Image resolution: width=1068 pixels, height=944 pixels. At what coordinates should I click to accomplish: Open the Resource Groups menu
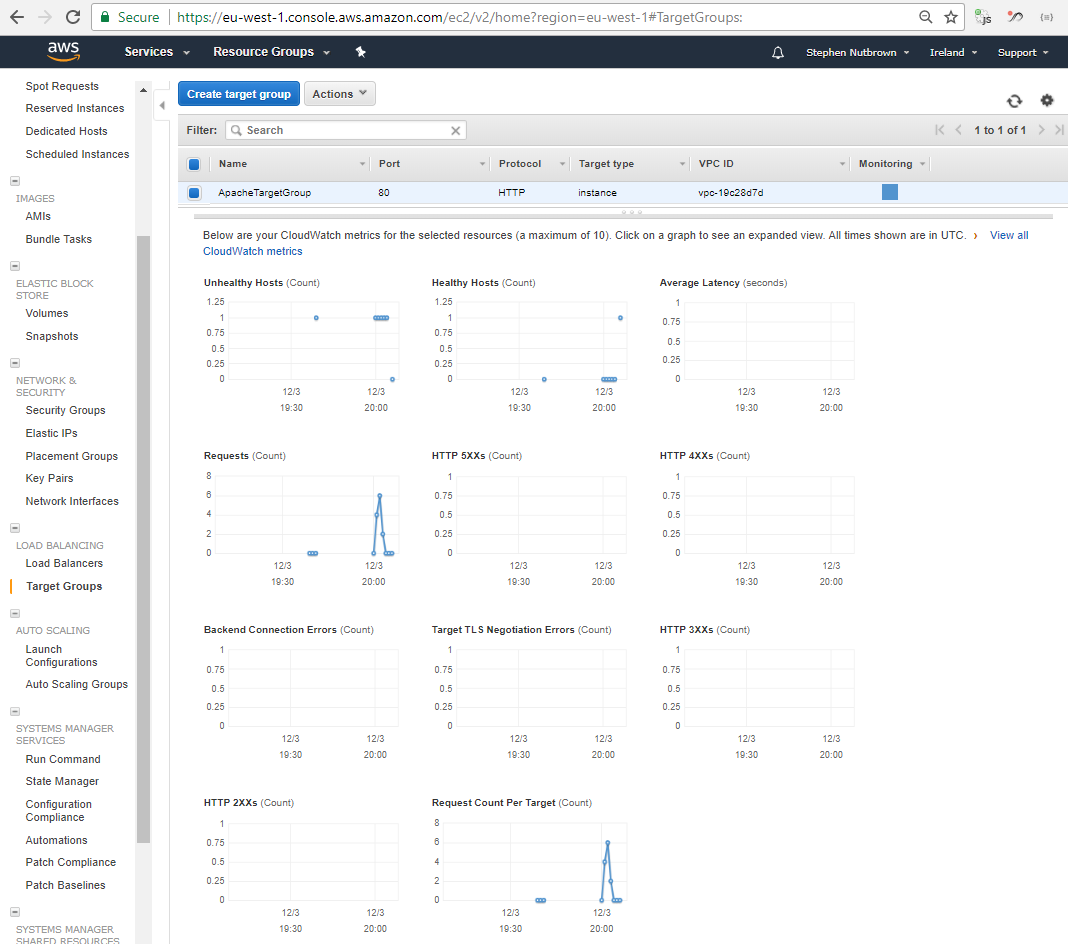click(x=271, y=52)
